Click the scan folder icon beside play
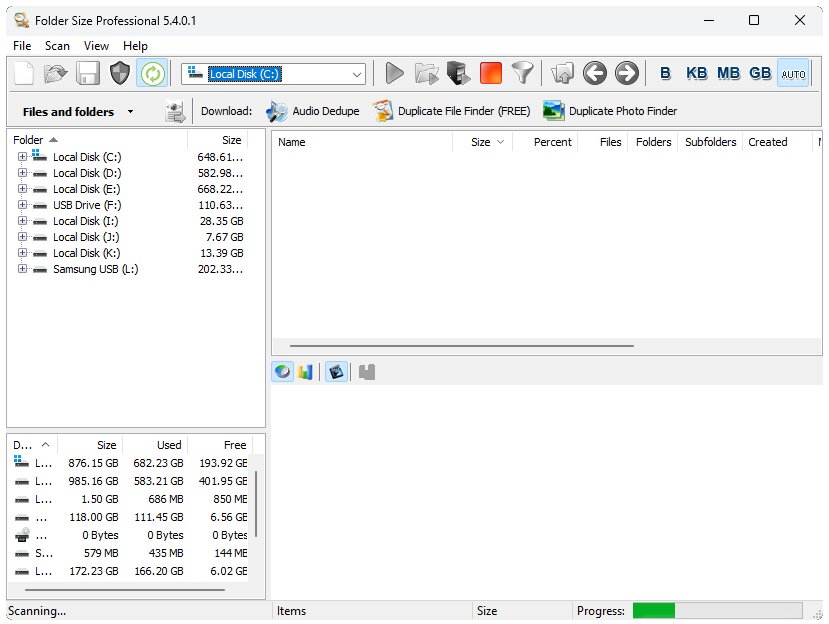This screenshot has height=624, width=829. pos(427,73)
